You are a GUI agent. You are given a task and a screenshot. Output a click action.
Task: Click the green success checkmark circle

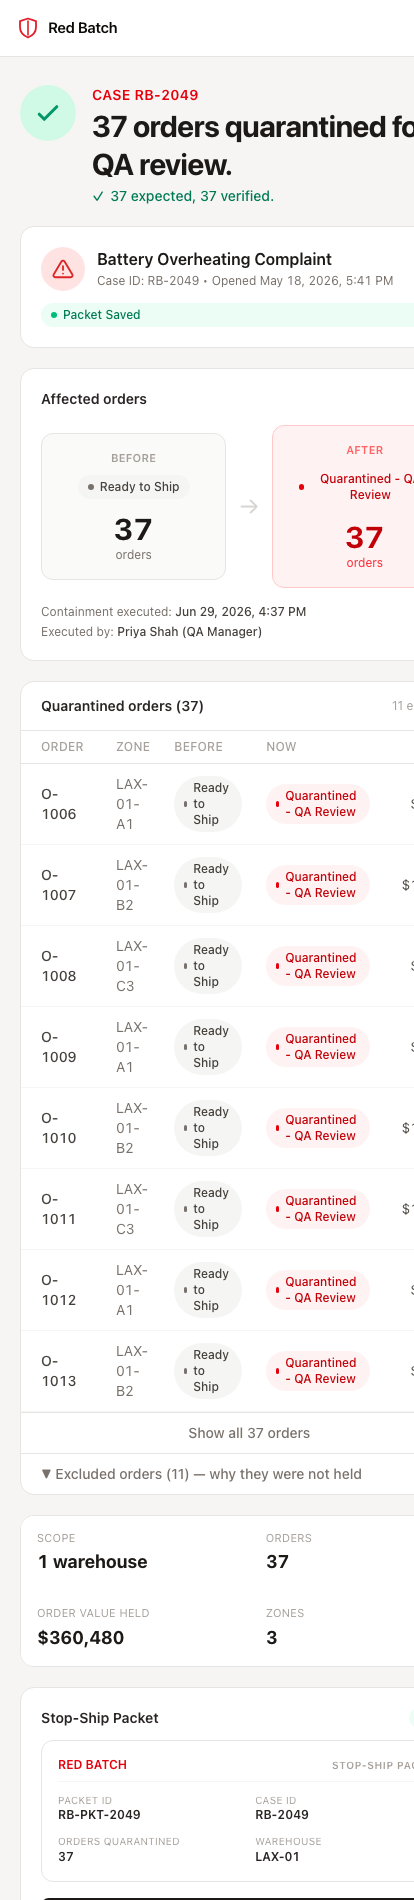(x=47, y=114)
